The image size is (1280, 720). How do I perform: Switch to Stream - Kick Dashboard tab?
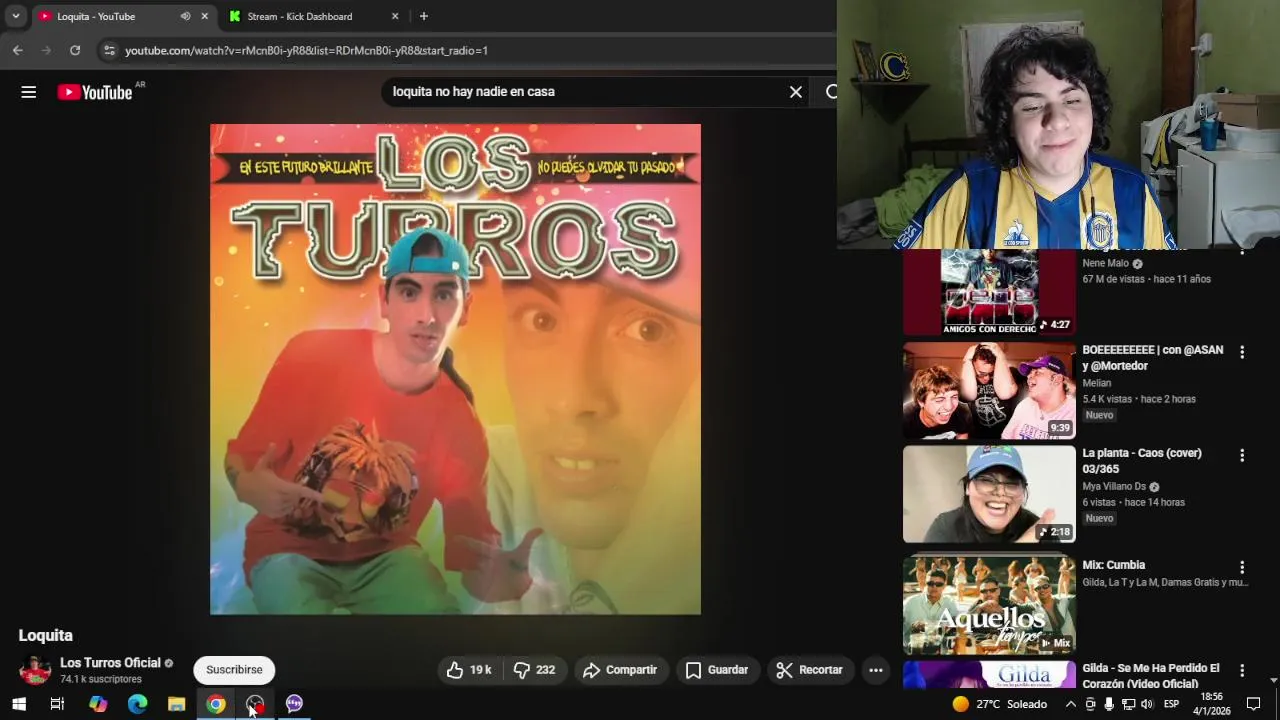[313, 16]
